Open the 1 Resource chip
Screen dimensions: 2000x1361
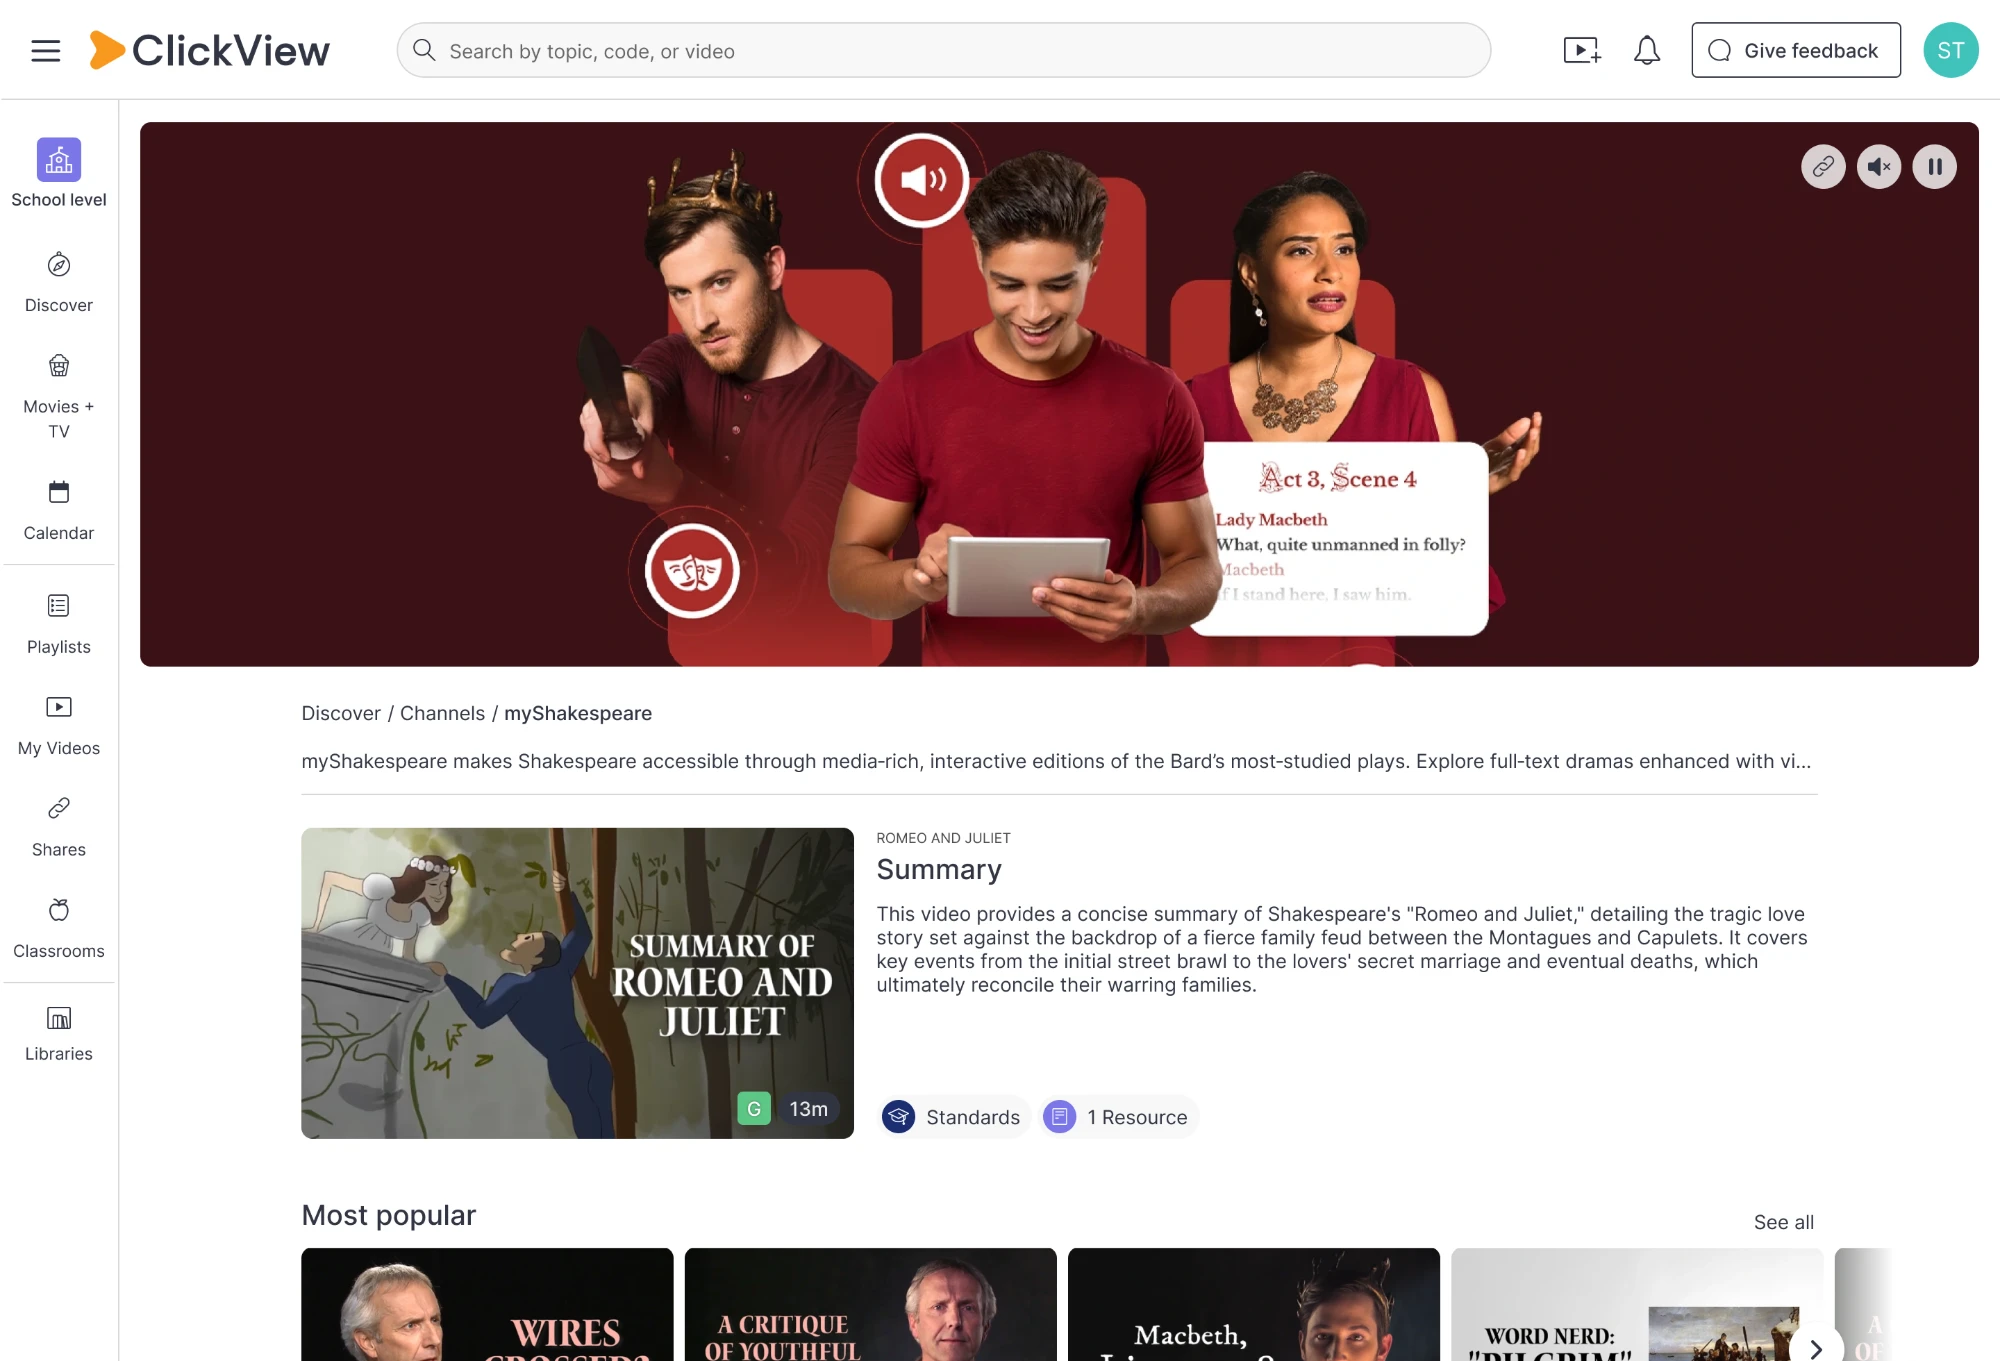point(1117,1117)
